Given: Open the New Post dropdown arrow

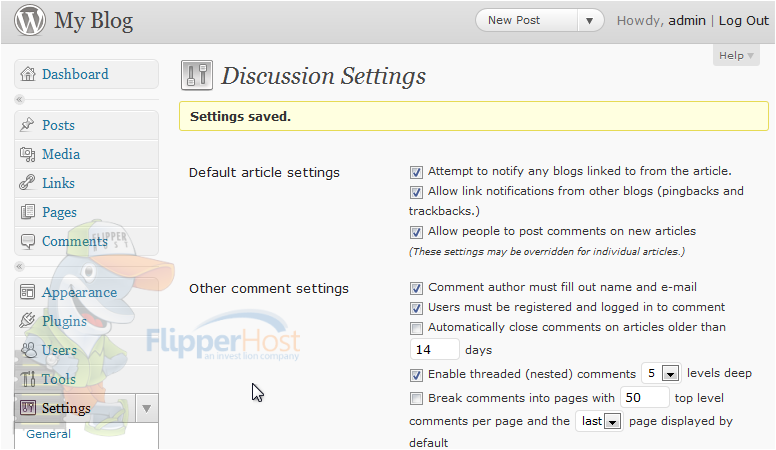Looking at the screenshot, I should point(589,21).
